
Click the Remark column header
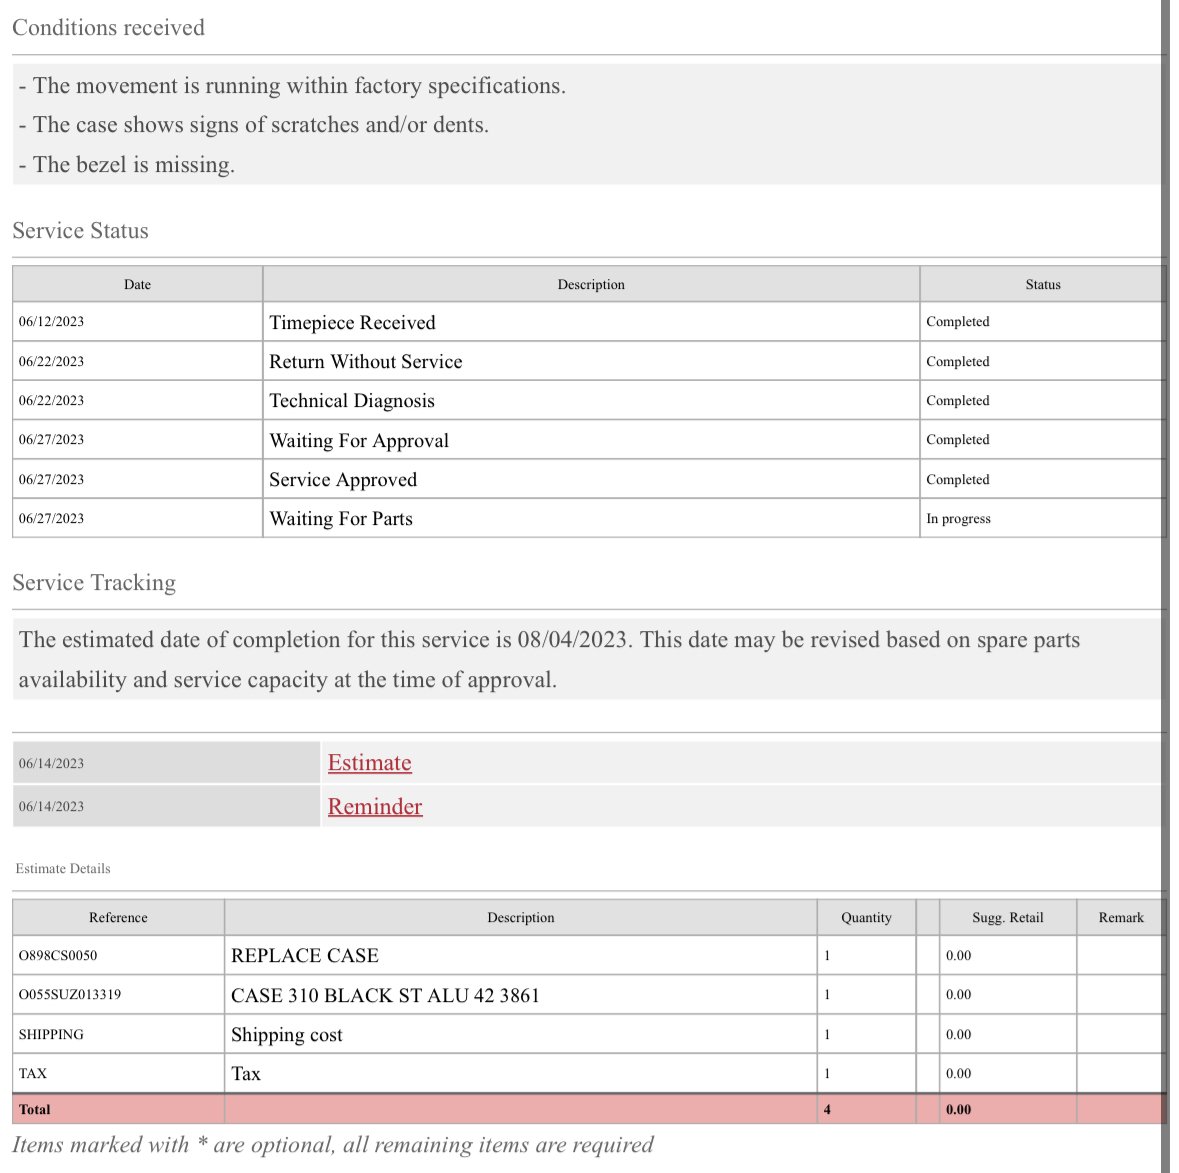click(1120, 918)
